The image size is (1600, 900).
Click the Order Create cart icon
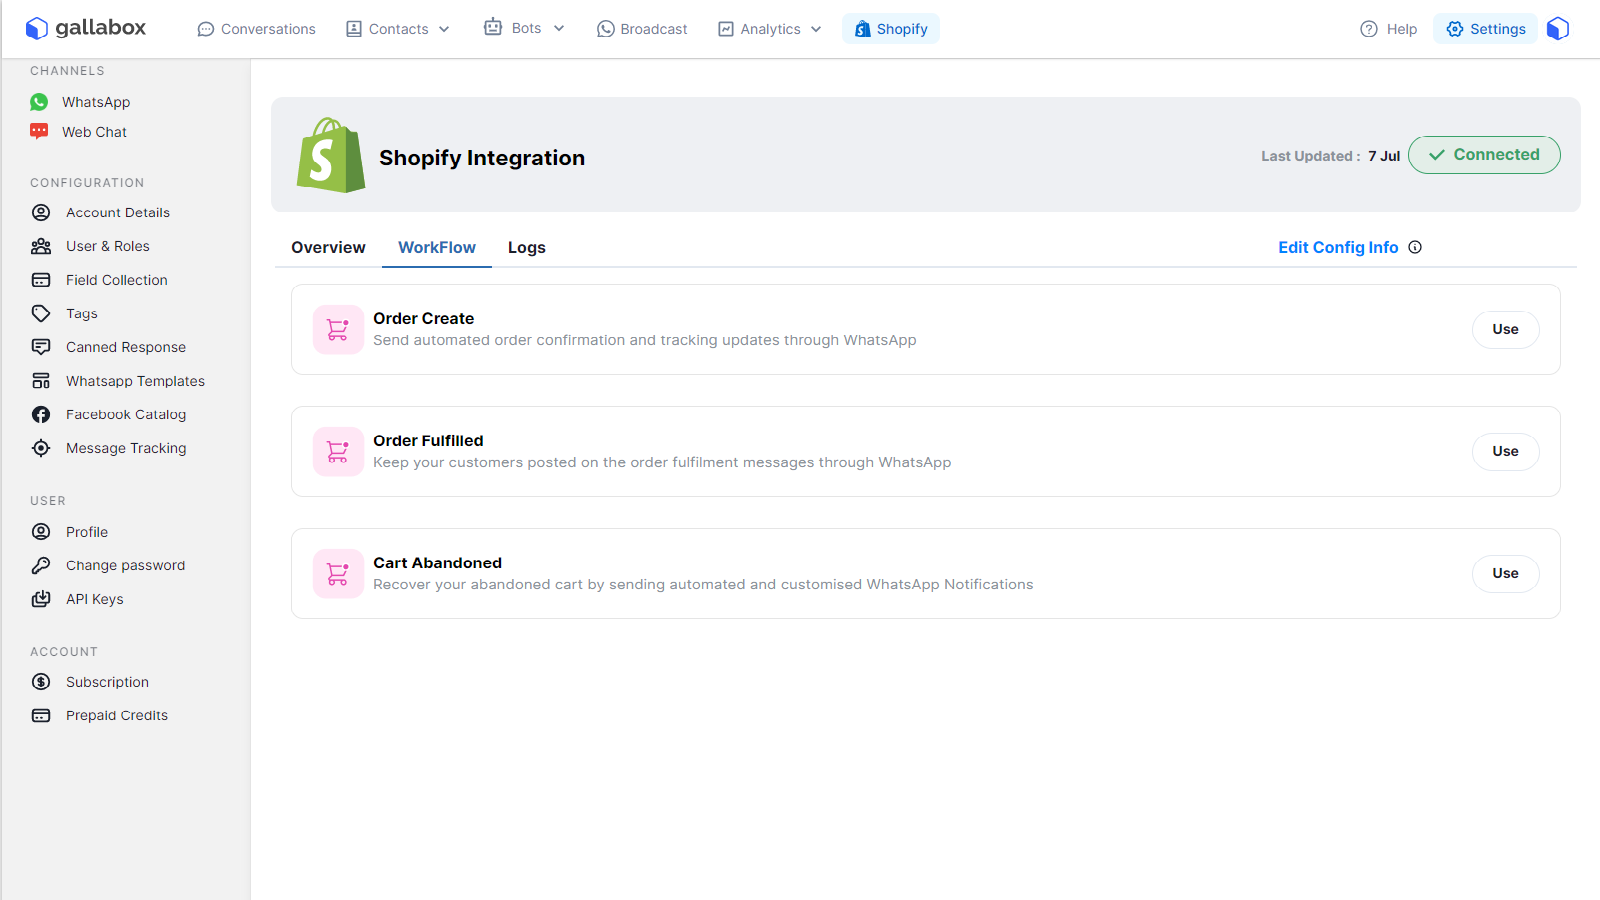338,330
